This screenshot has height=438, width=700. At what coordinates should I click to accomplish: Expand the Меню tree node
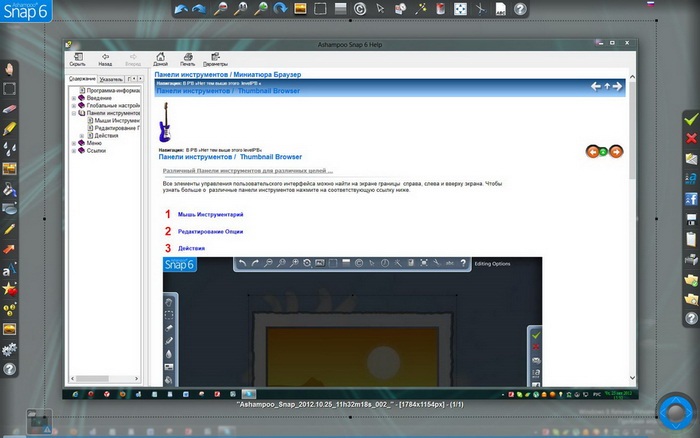pos(74,143)
